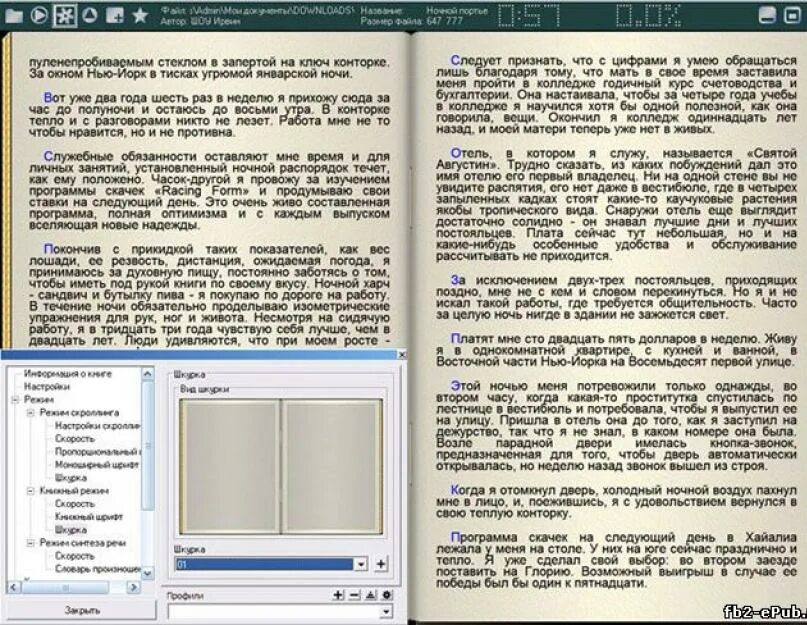This screenshot has height=625, width=807.
Task: Click the book title Ночной портье
Action: point(457,10)
